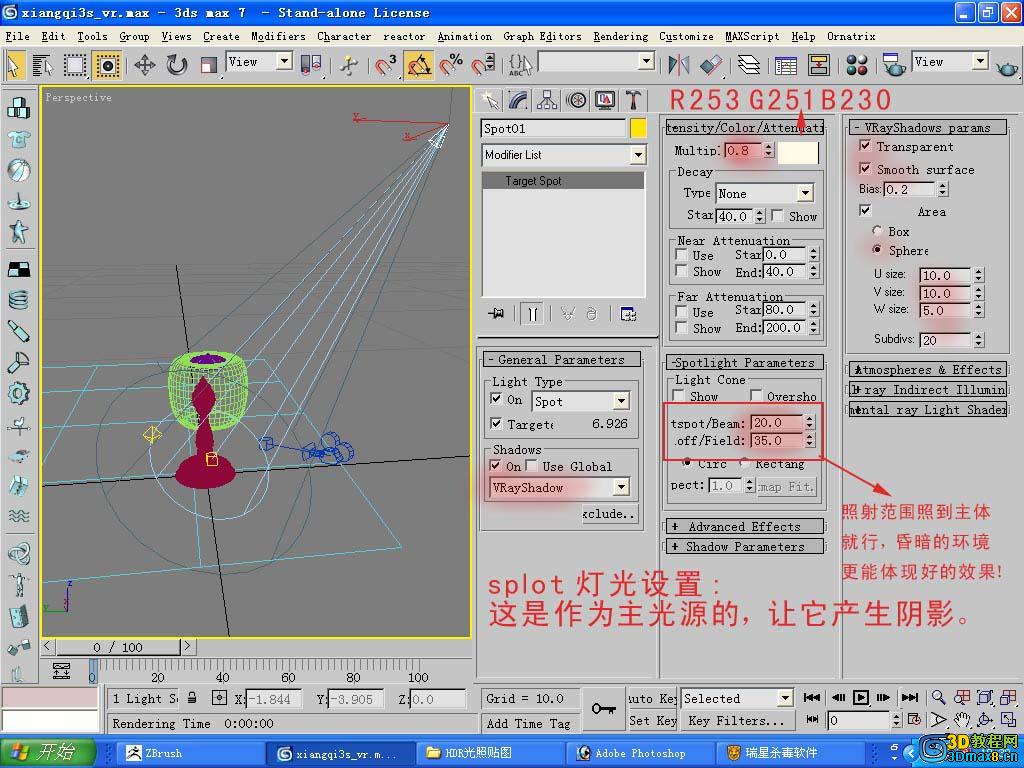The image size is (1024, 768).
Task: Expand the Shadow Parameters rollout
Action: pyautogui.click(x=744, y=547)
